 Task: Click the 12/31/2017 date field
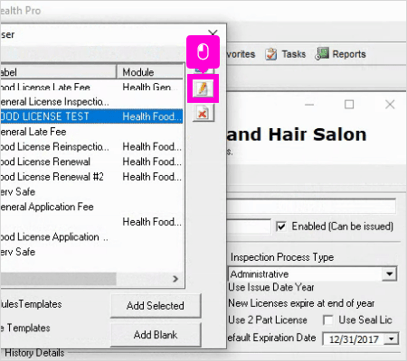pyautogui.click(x=354, y=339)
